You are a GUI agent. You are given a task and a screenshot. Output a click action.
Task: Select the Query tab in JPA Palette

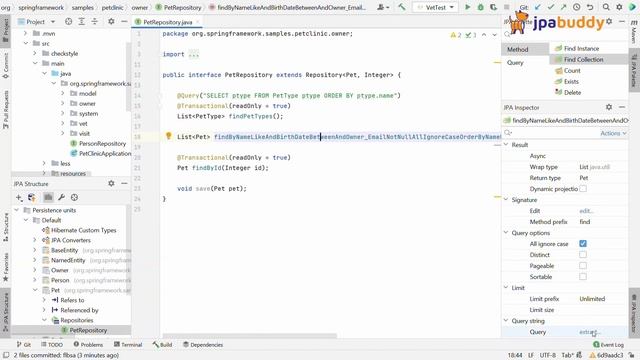525,63
